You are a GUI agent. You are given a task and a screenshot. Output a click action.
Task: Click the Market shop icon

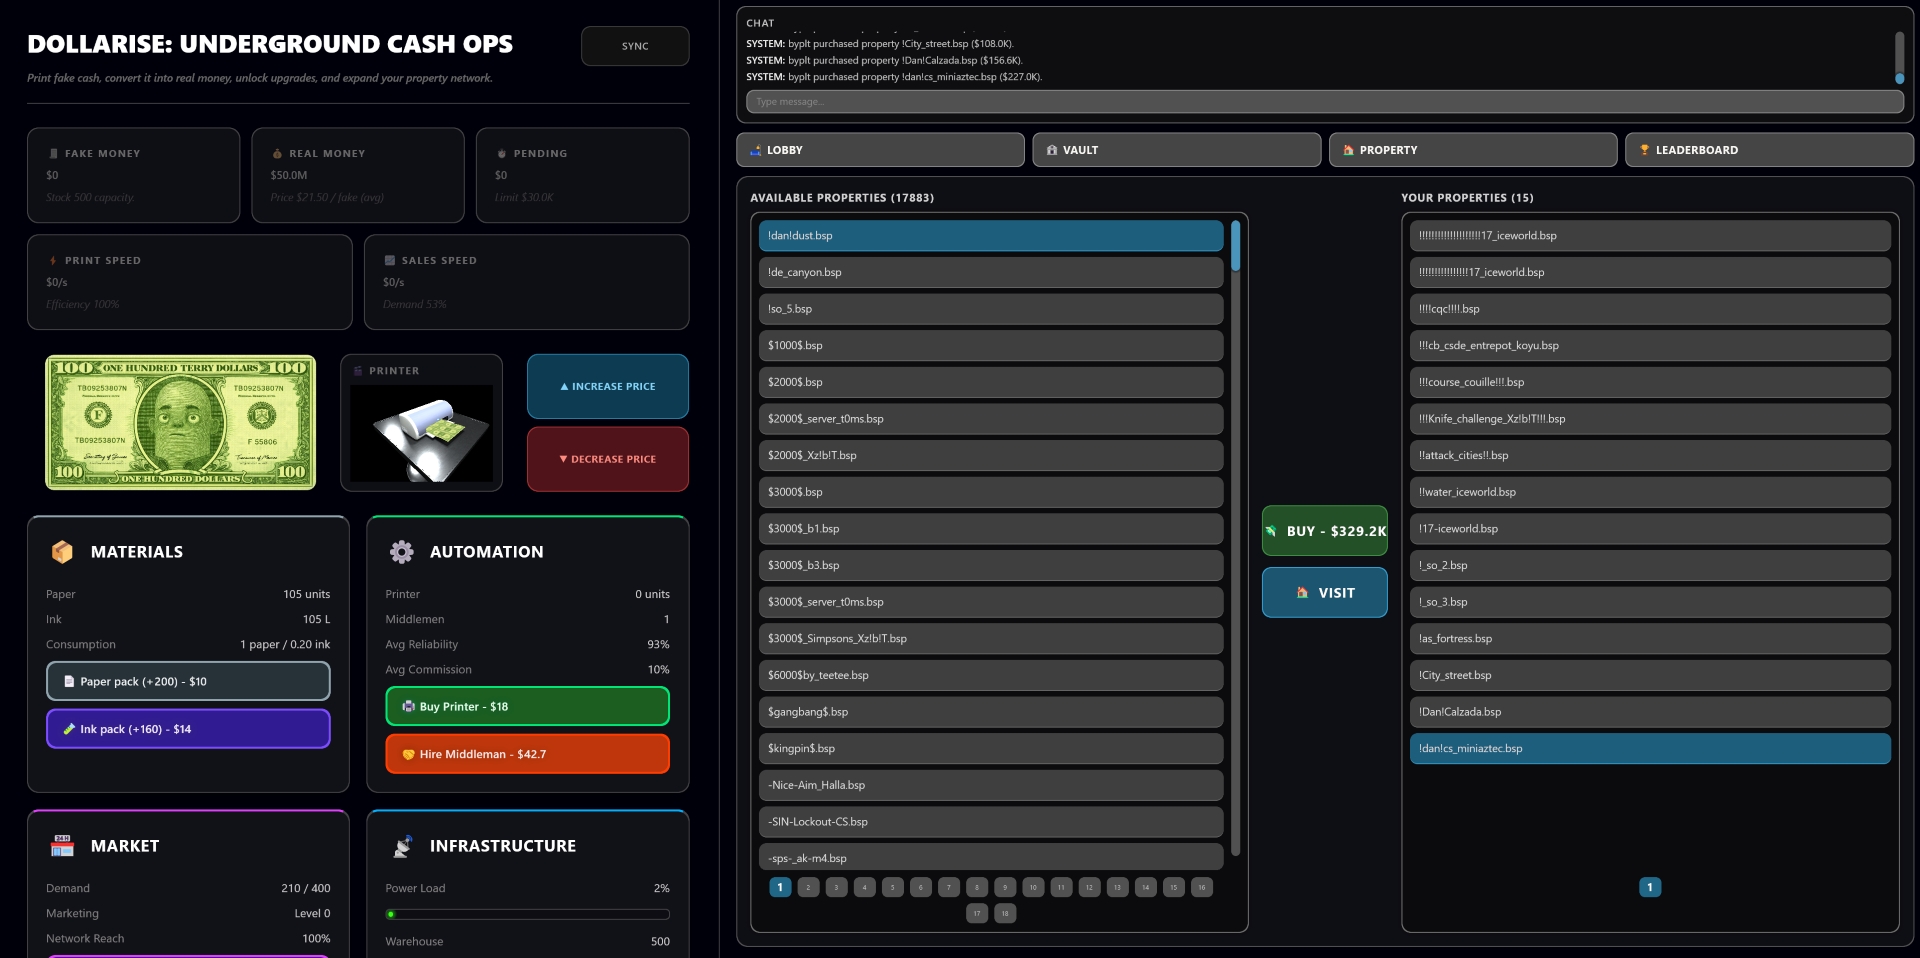tap(62, 846)
